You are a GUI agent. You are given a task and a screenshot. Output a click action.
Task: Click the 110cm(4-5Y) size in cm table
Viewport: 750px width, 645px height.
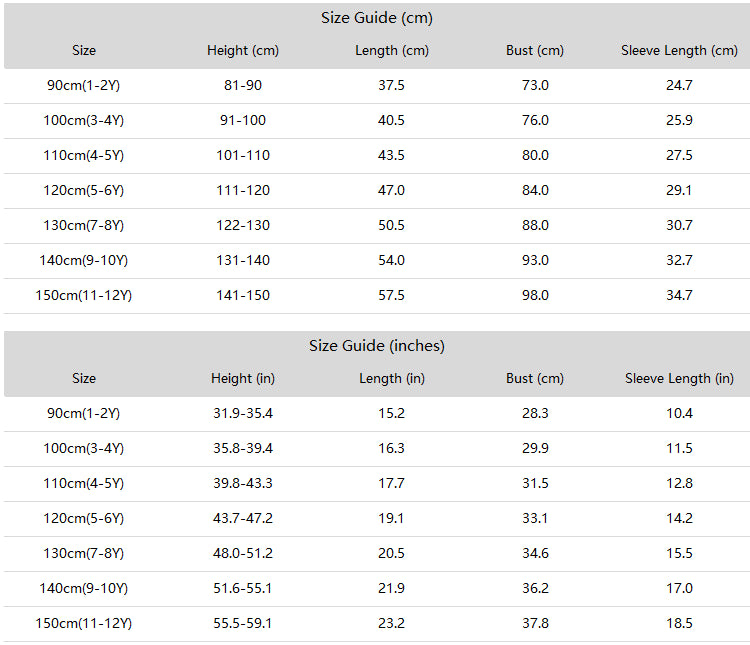point(83,156)
